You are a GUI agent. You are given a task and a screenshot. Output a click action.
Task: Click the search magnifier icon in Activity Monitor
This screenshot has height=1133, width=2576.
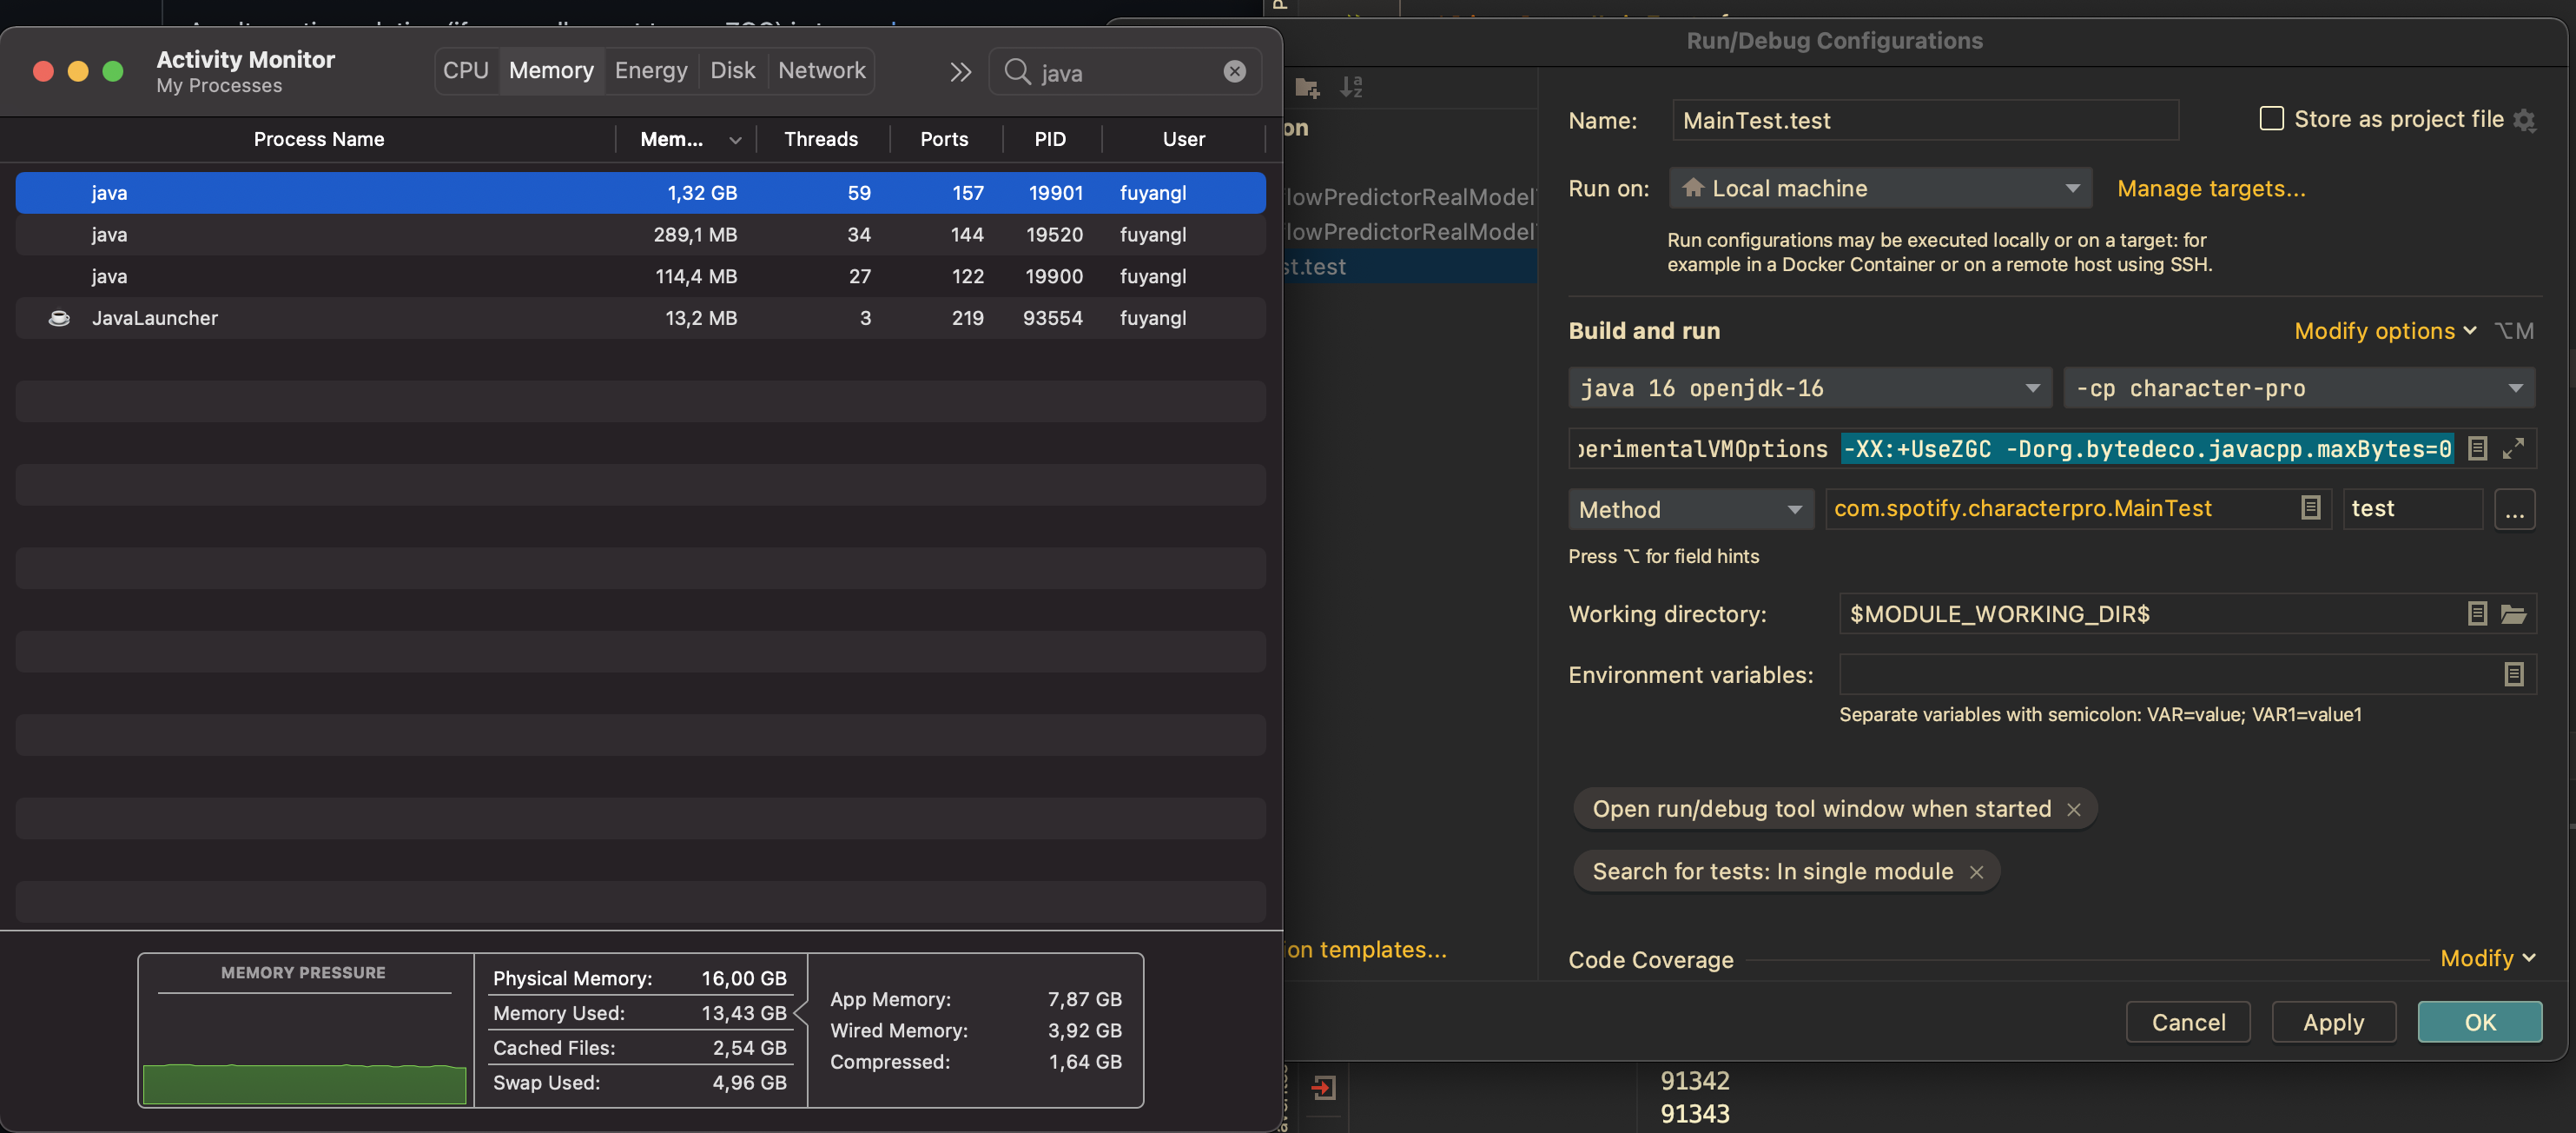pos(1017,72)
